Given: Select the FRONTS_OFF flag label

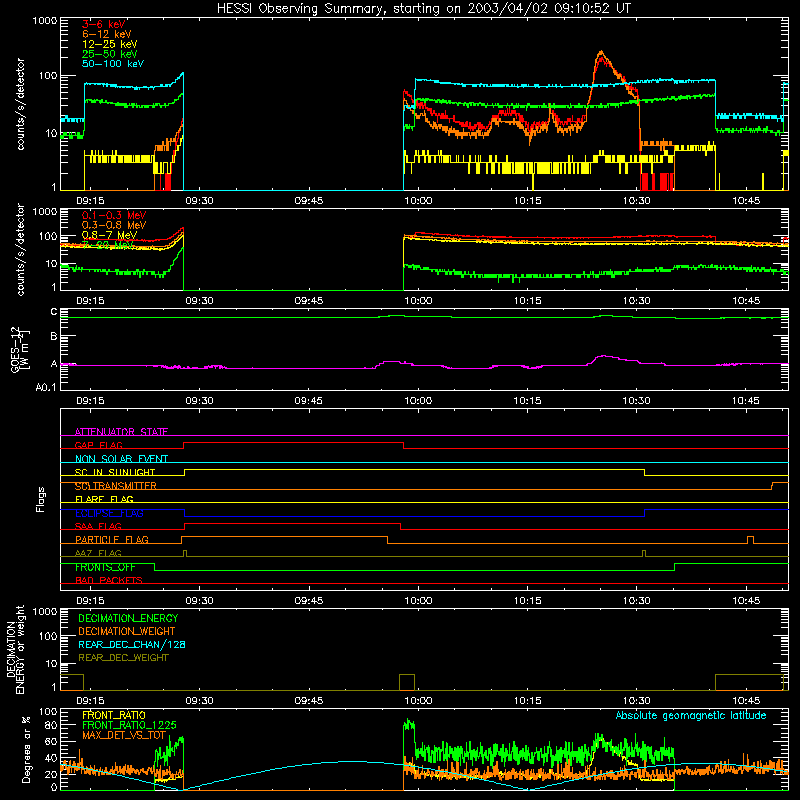Looking at the screenshot, I should tap(105, 567).
